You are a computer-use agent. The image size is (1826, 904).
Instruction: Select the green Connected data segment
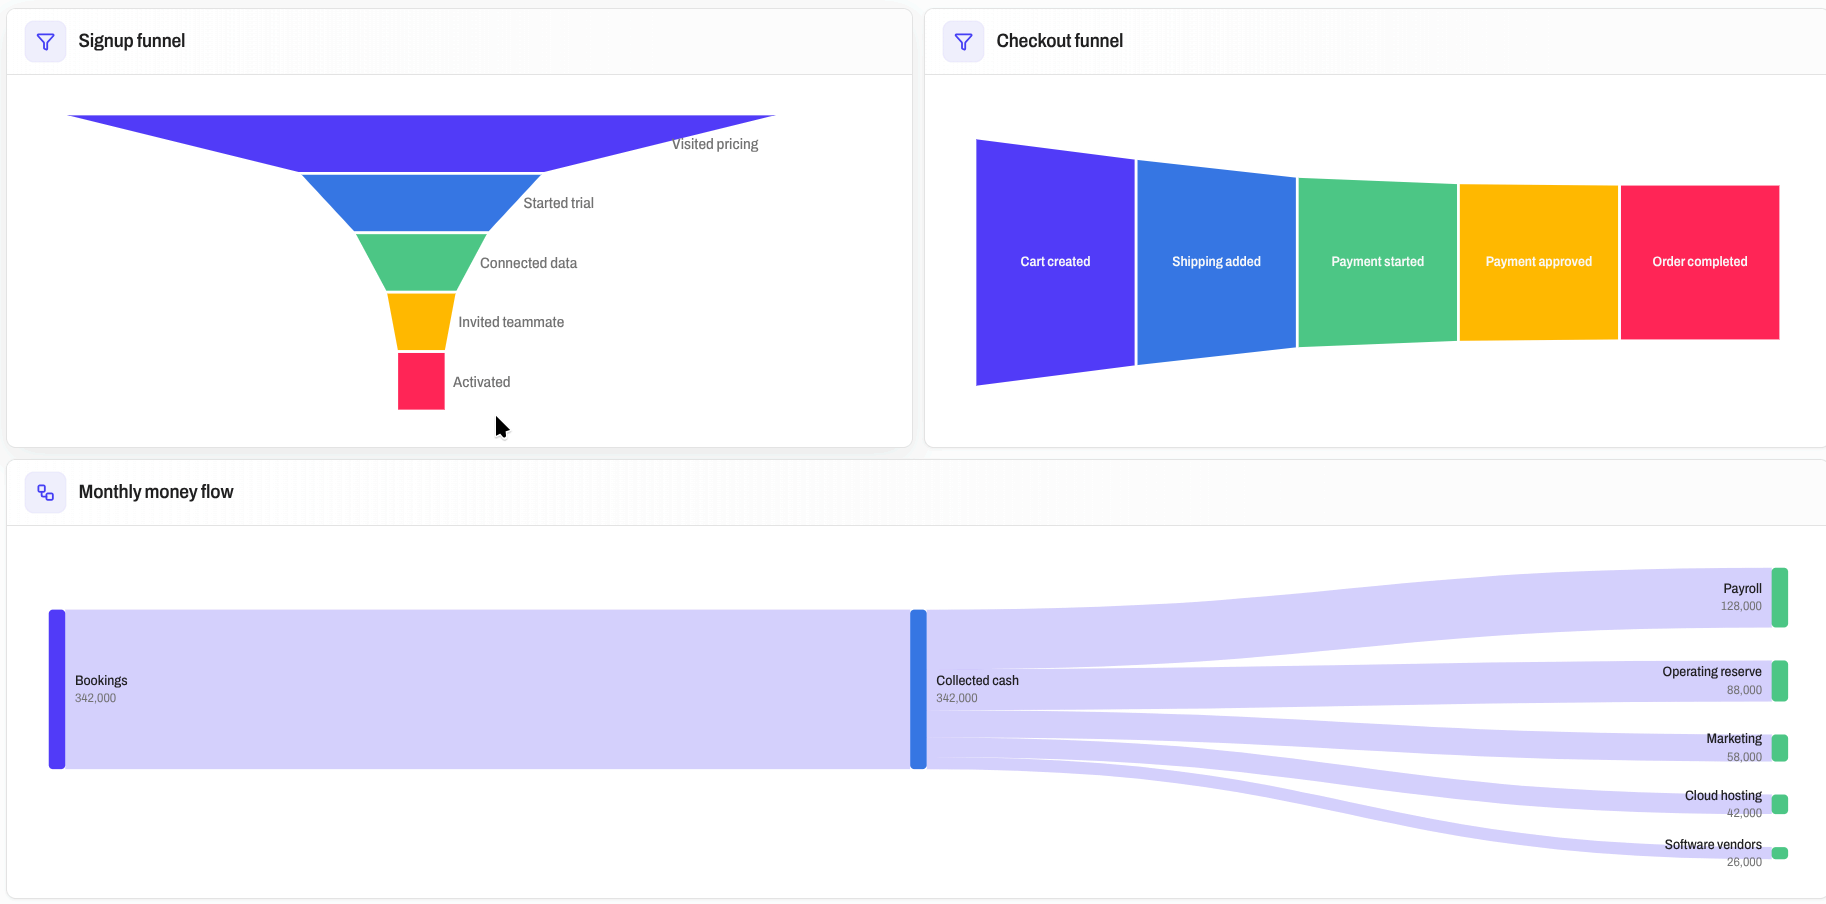click(x=421, y=262)
